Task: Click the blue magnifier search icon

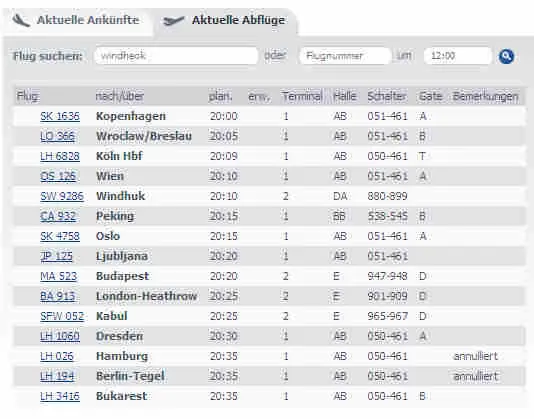Action: point(506,56)
